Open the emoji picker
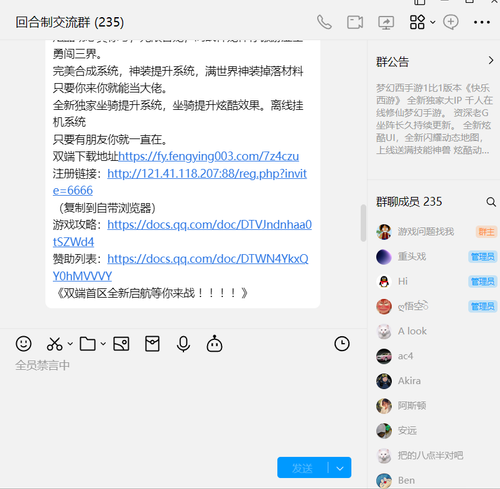This screenshot has height=489, width=500. click(24, 344)
